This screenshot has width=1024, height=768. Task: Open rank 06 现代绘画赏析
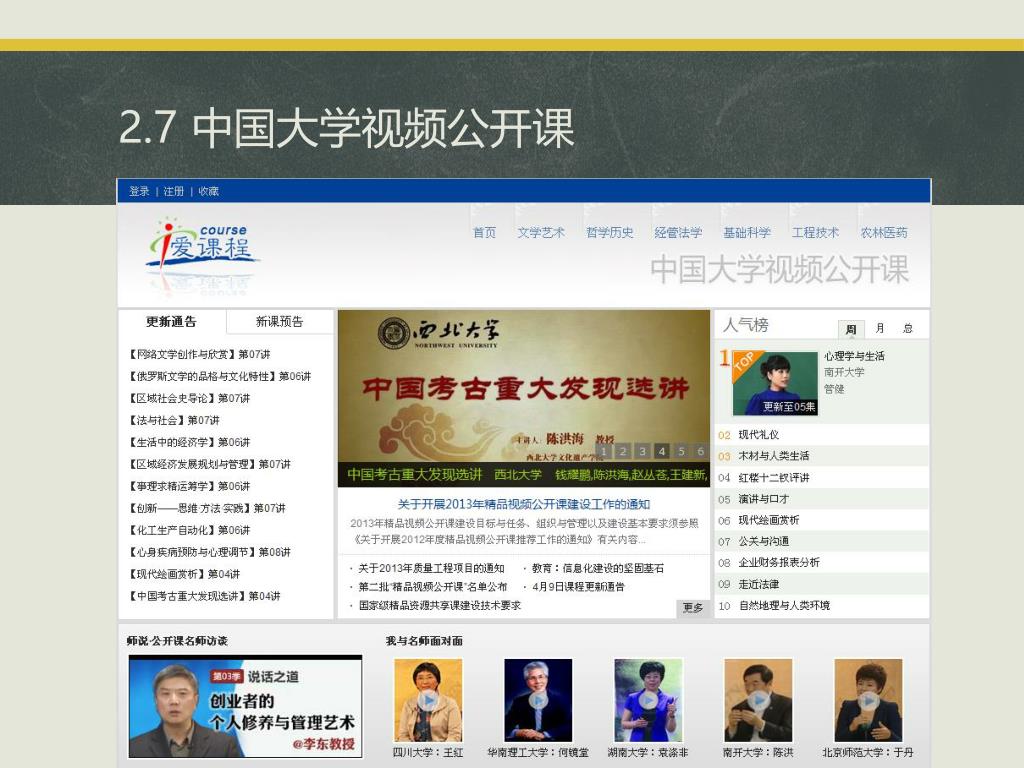click(x=768, y=520)
